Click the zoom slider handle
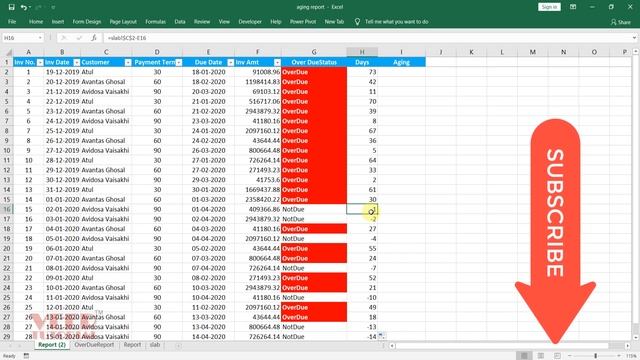The width and height of the screenshot is (640, 360). point(596,356)
